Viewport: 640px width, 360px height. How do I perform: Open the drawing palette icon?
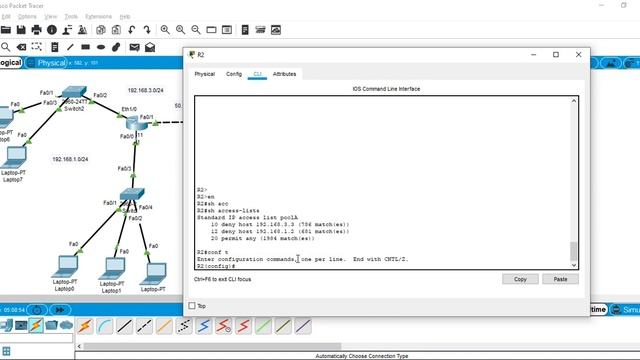(211, 30)
